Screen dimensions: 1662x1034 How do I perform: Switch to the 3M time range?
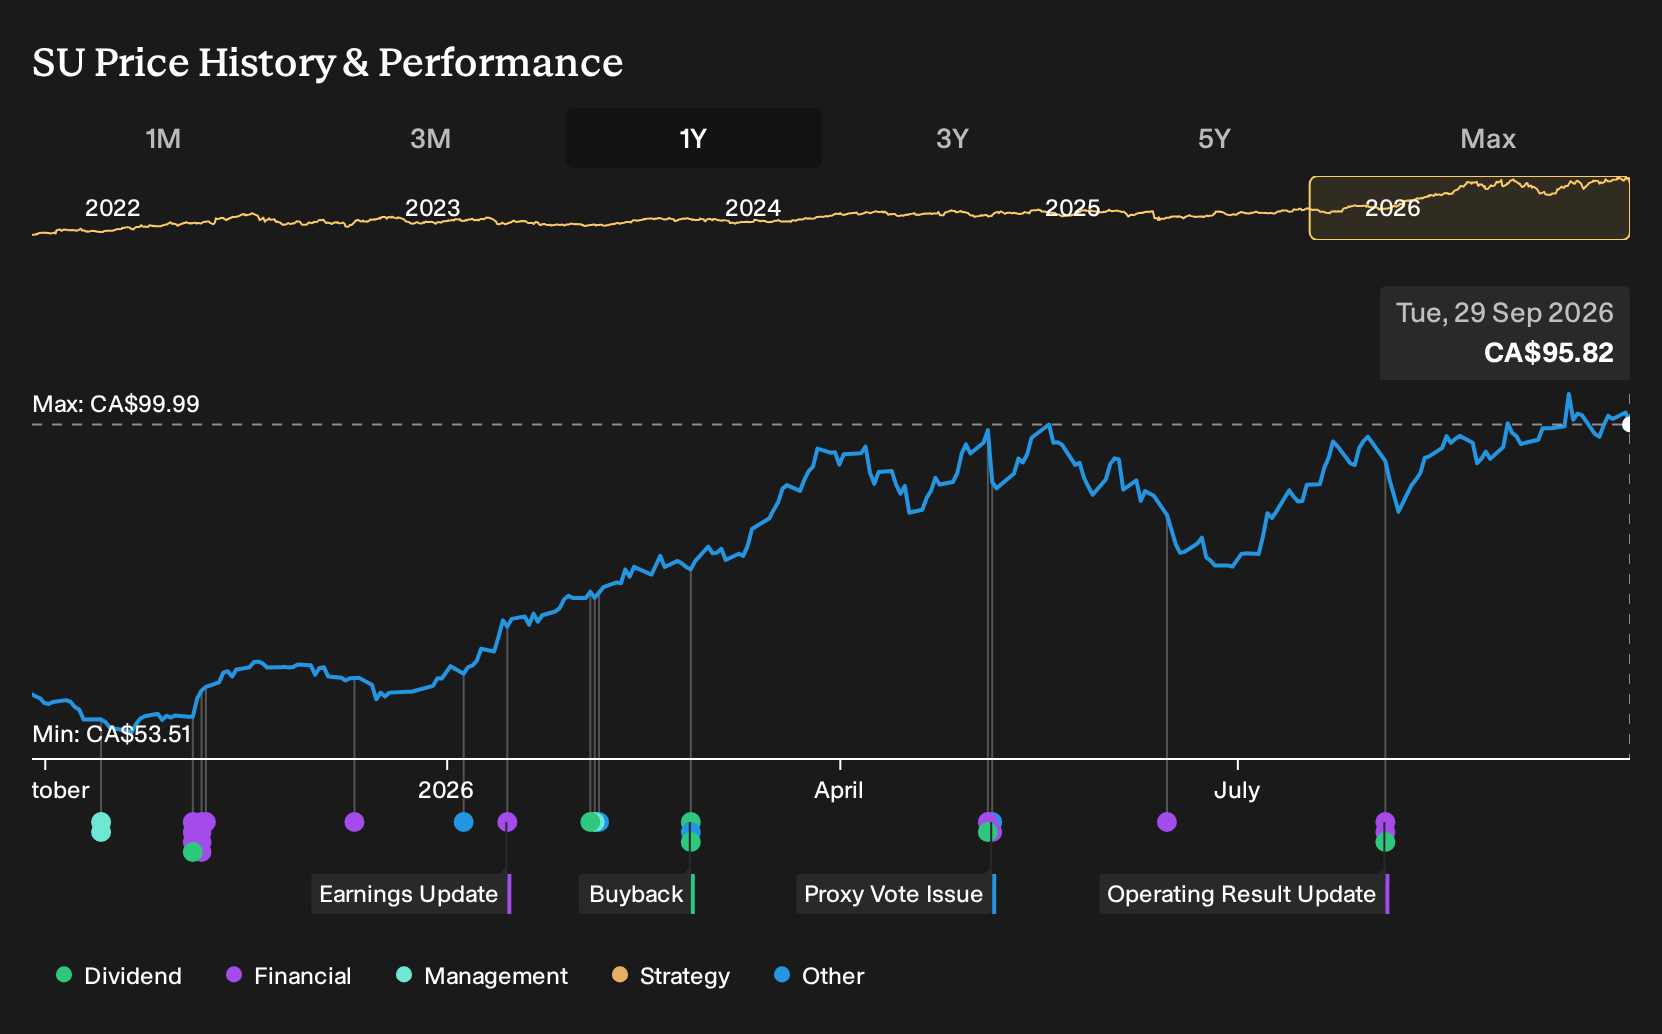tap(430, 138)
